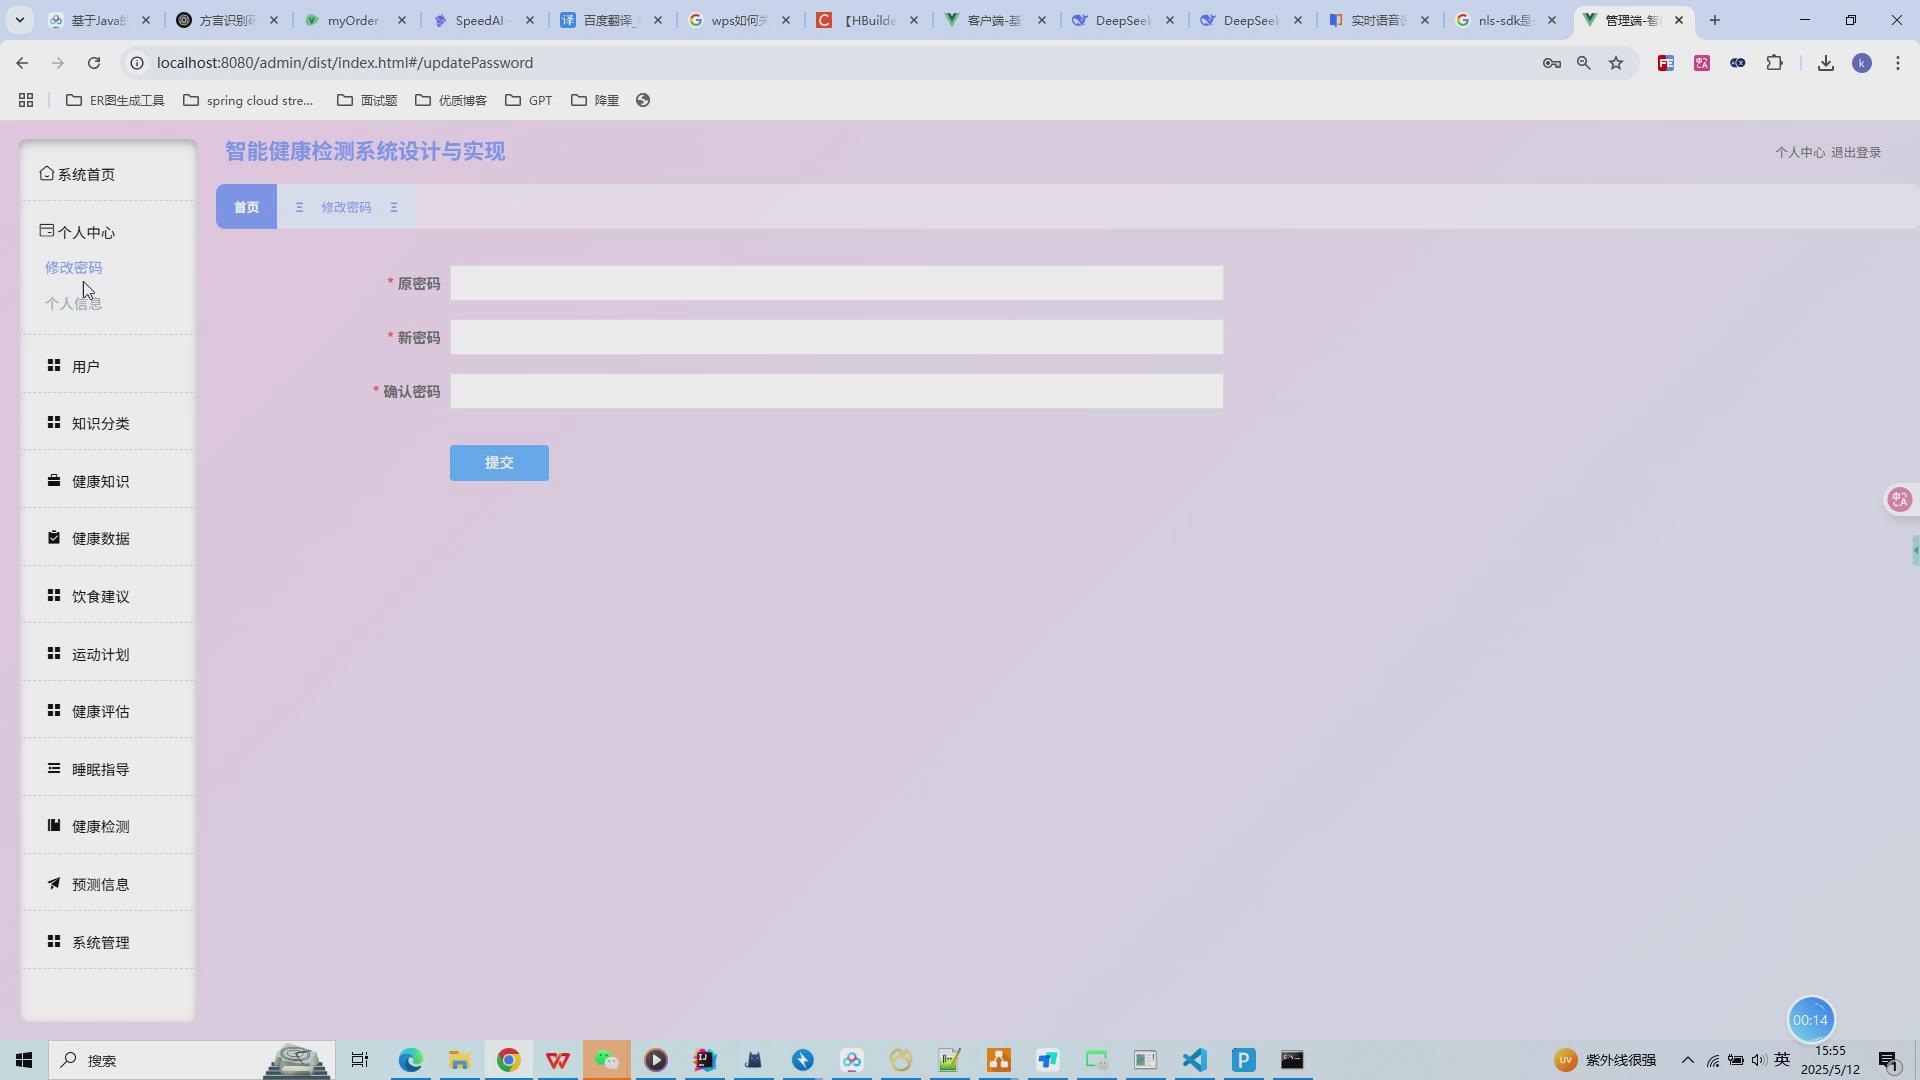Click the grid icon next to 用户

point(54,365)
